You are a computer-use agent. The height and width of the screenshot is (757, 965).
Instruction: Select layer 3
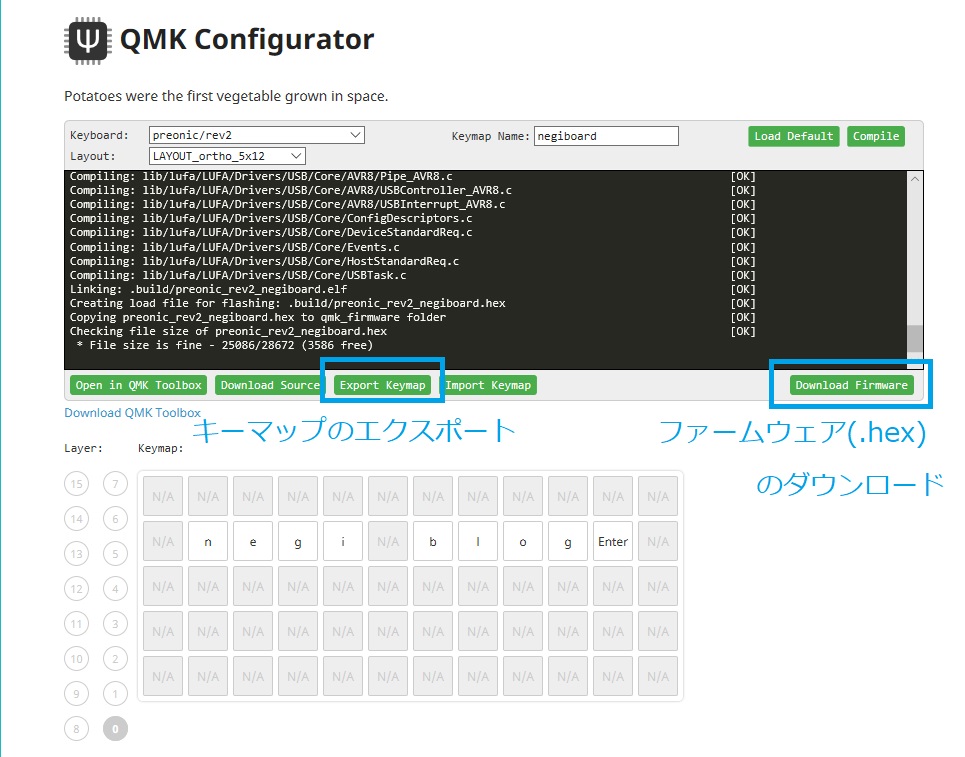(115, 624)
